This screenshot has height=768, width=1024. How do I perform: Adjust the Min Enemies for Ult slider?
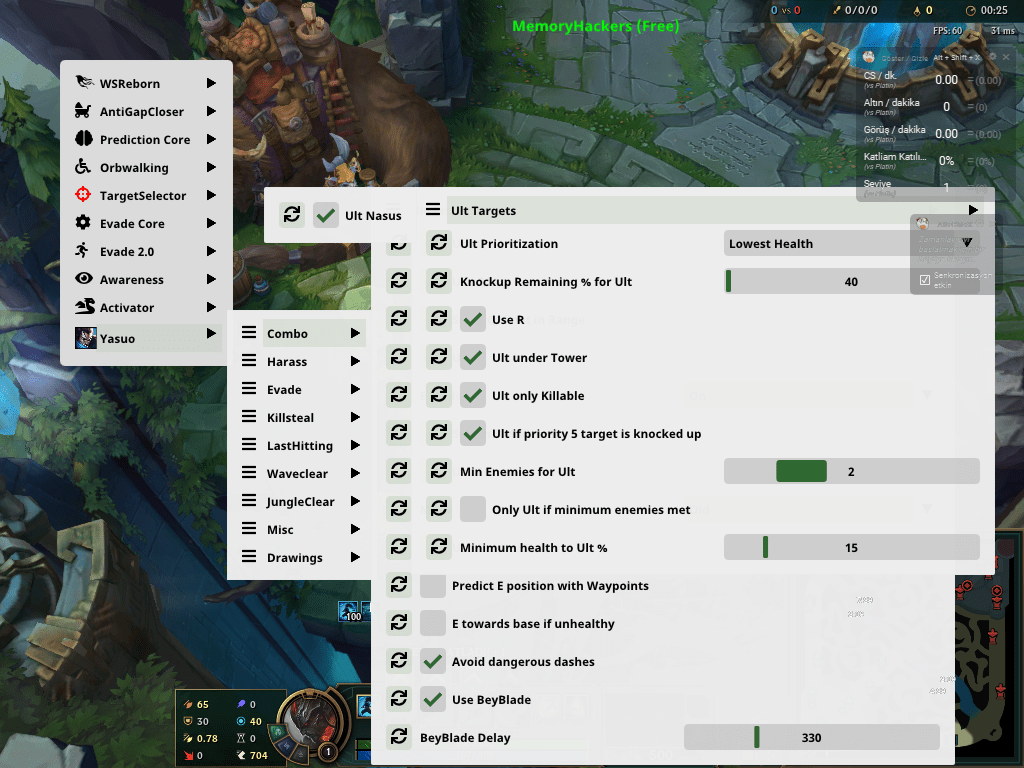click(x=852, y=471)
